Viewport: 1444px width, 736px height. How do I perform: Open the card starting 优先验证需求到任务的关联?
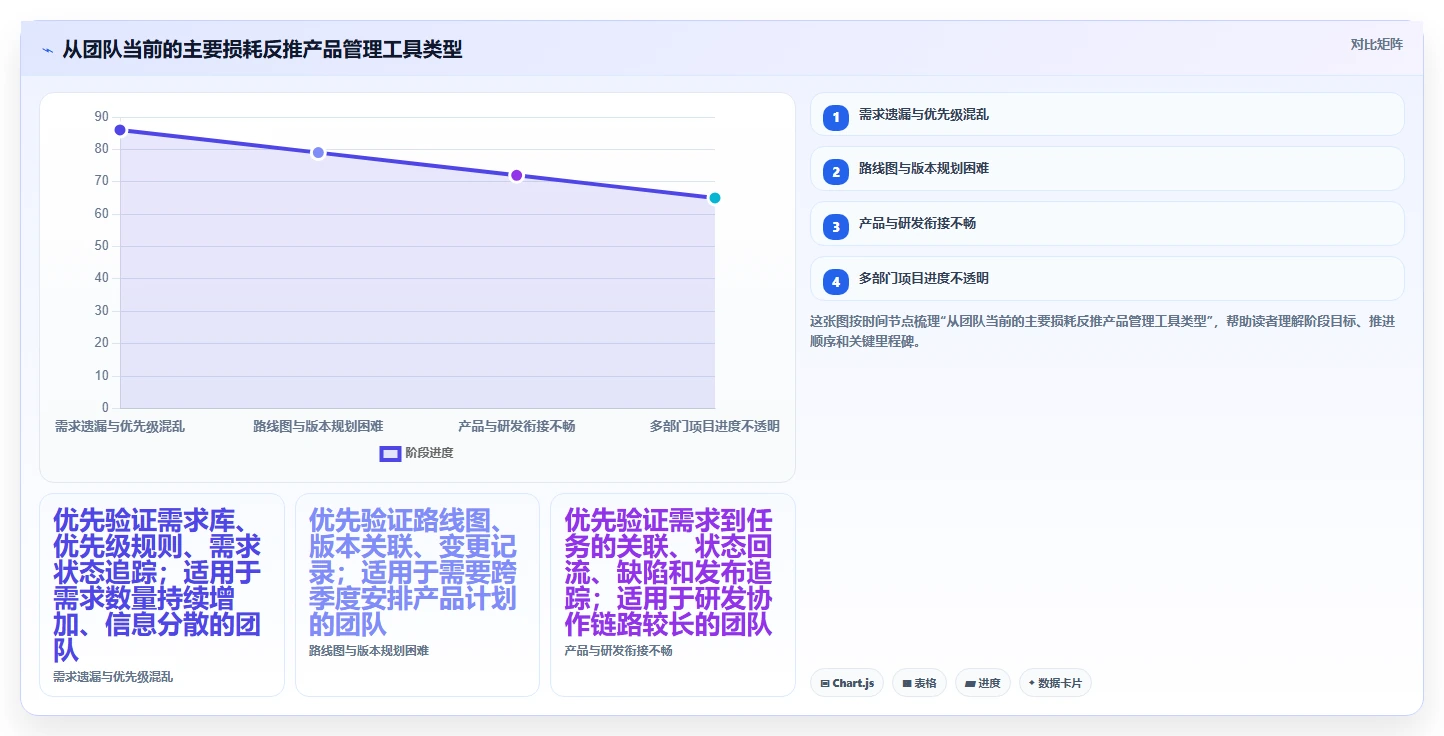673,595
